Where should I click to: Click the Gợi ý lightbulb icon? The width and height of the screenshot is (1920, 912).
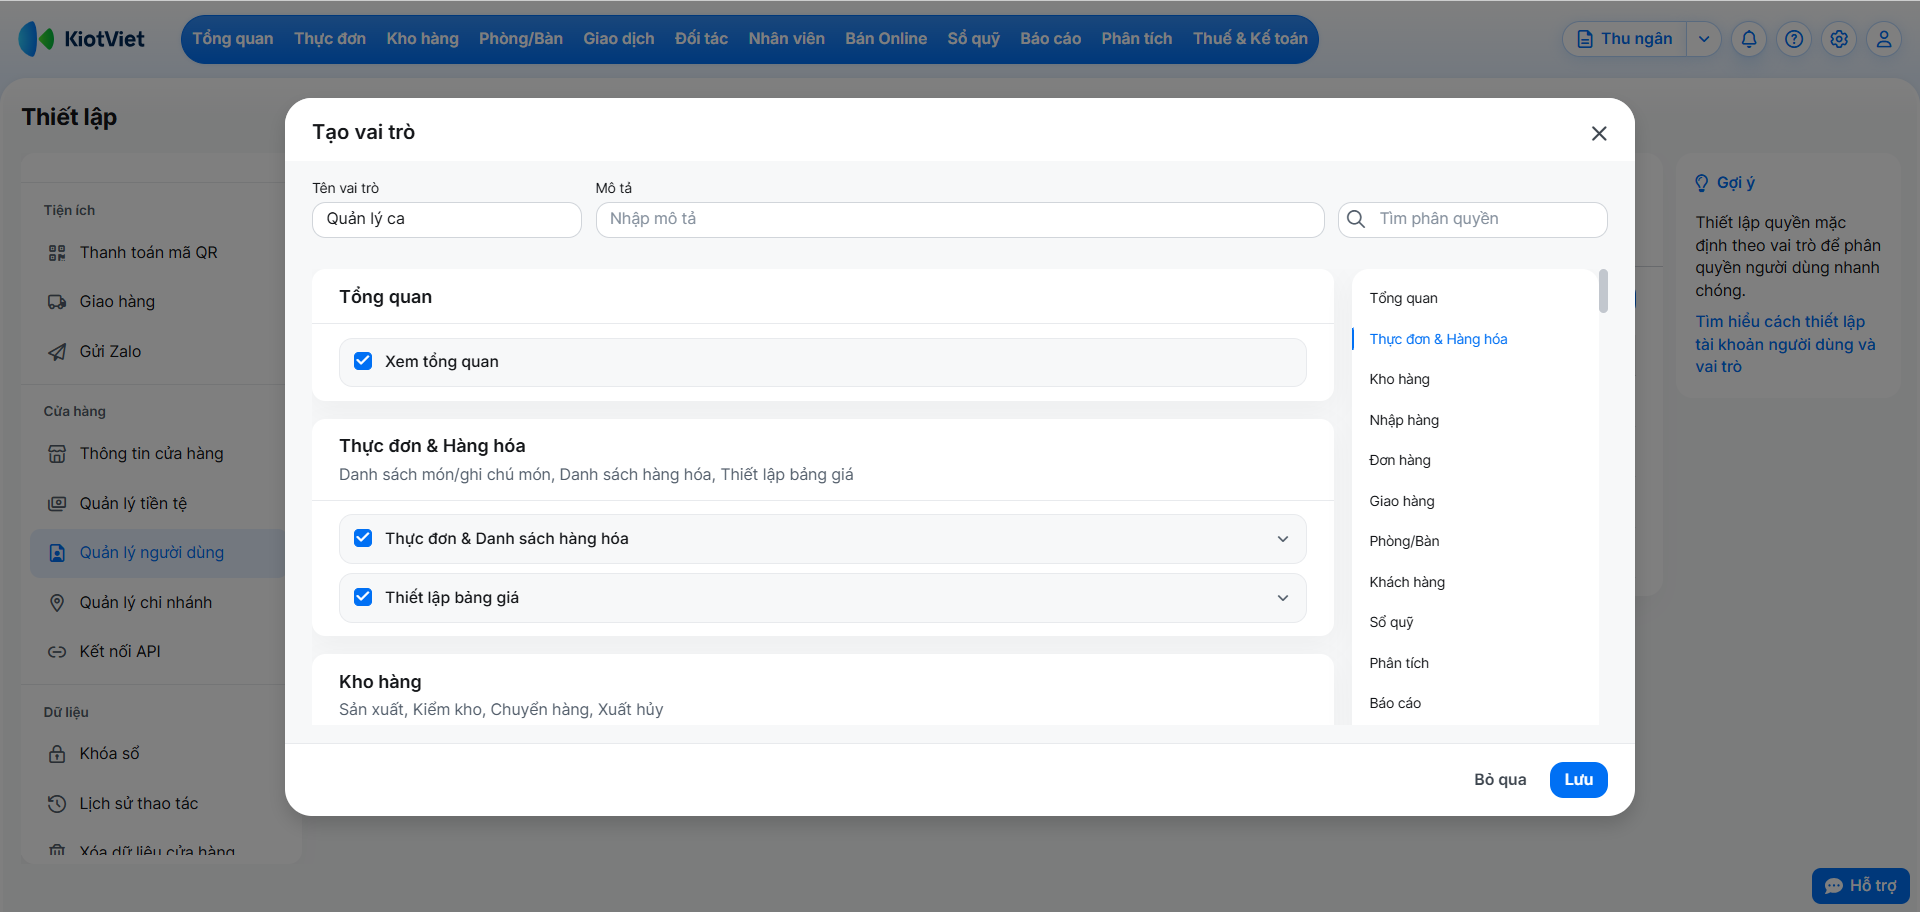1702,183
